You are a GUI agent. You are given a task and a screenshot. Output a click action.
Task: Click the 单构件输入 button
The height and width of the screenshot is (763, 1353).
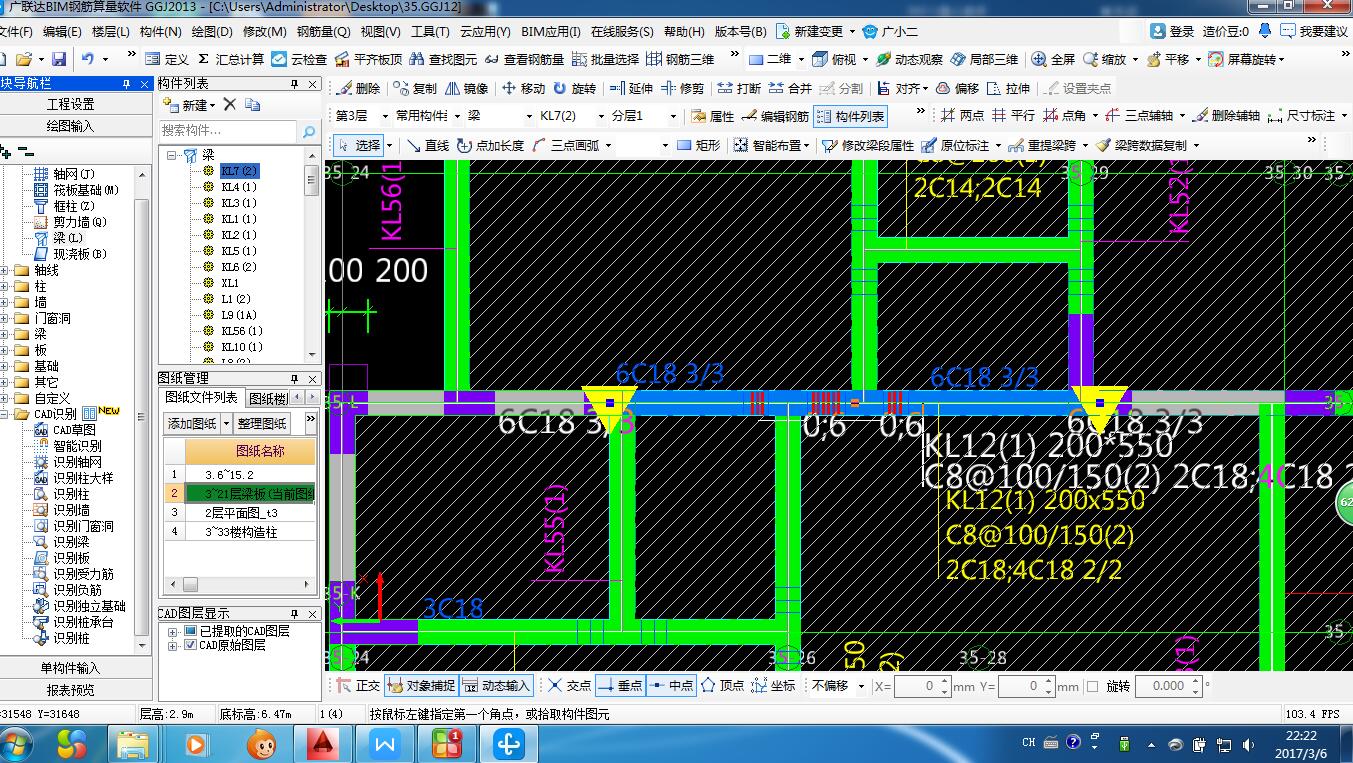(x=70, y=668)
